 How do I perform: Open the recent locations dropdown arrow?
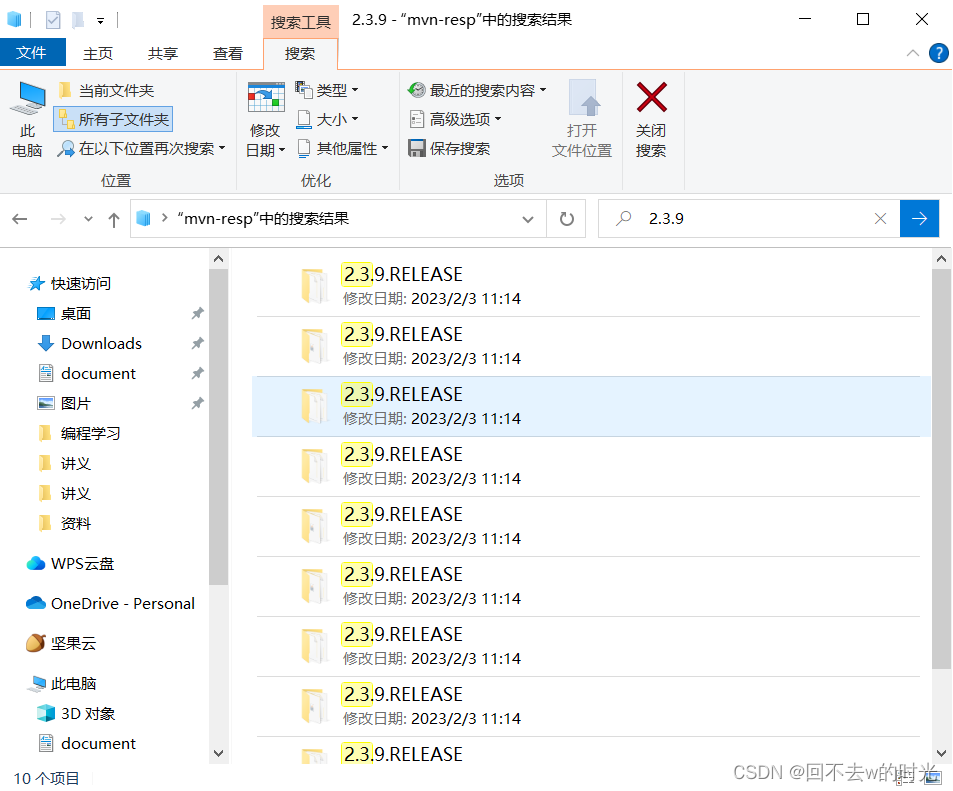click(88, 219)
